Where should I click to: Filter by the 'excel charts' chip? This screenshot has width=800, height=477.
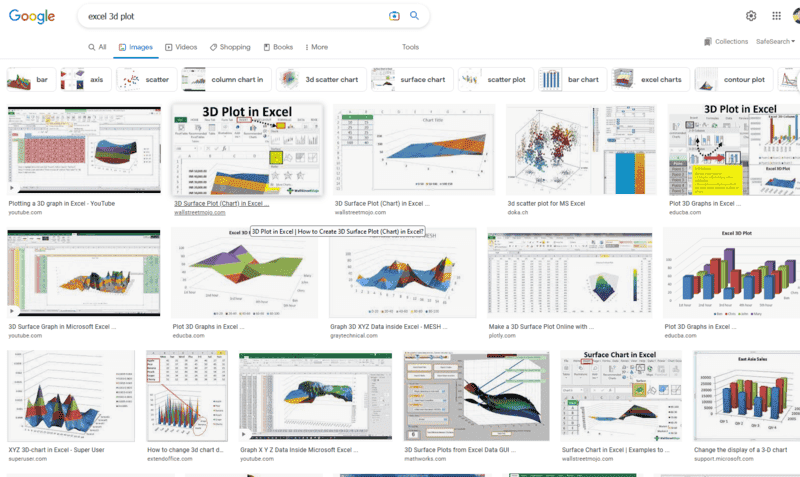click(x=651, y=80)
